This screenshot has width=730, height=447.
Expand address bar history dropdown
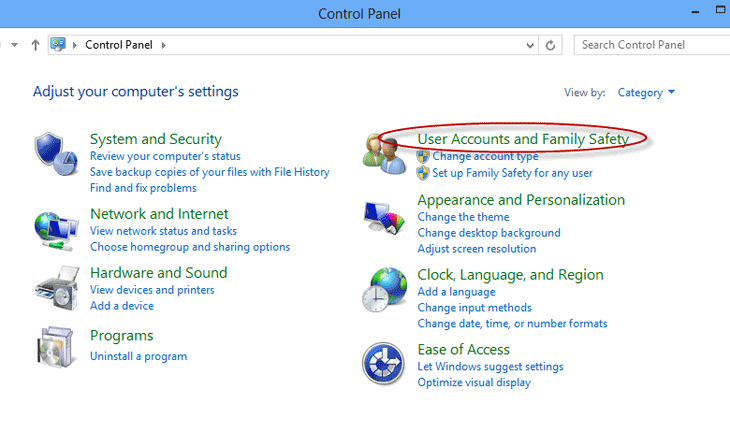pyautogui.click(x=530, y=45)
